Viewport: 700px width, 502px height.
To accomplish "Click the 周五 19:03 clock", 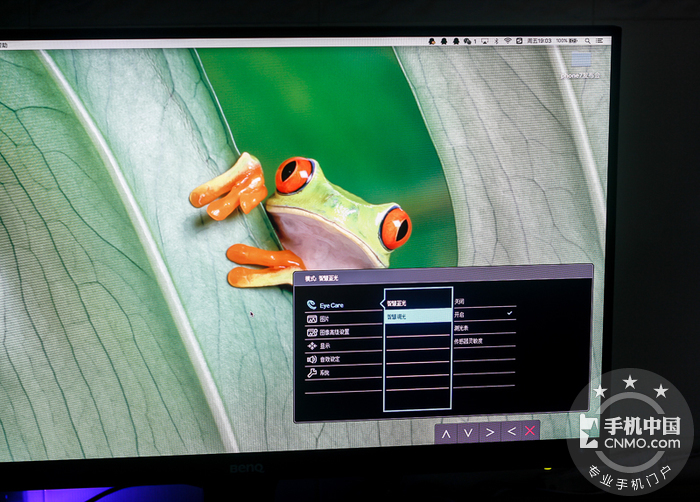I will pos(539,41).
